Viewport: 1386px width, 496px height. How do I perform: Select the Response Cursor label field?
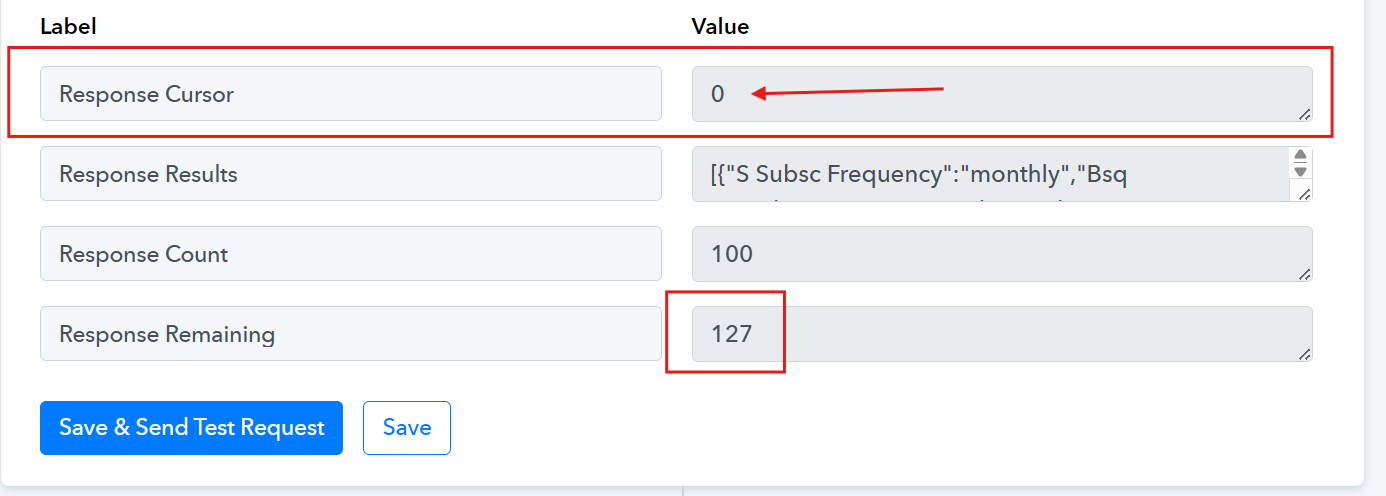pyautogui.click(x=351, y=94)
